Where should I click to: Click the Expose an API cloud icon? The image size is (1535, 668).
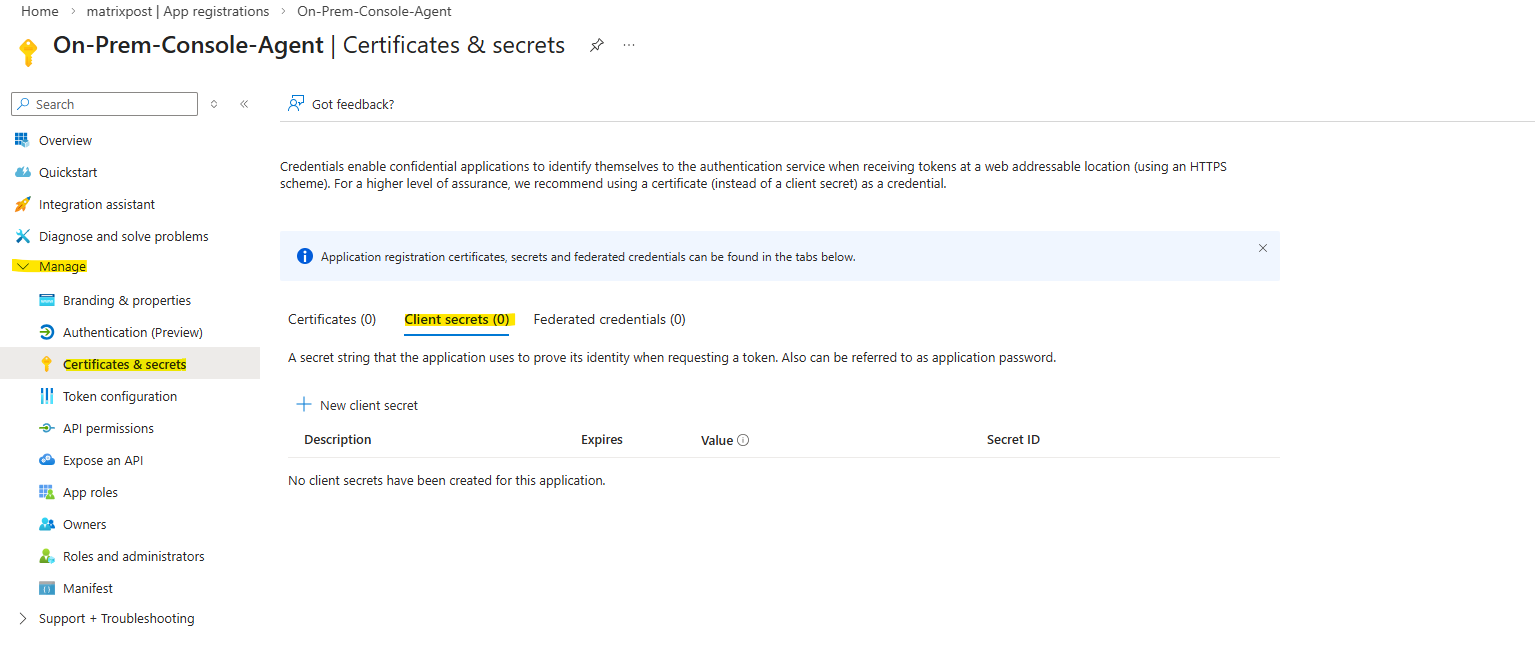[x=46, y=460]
